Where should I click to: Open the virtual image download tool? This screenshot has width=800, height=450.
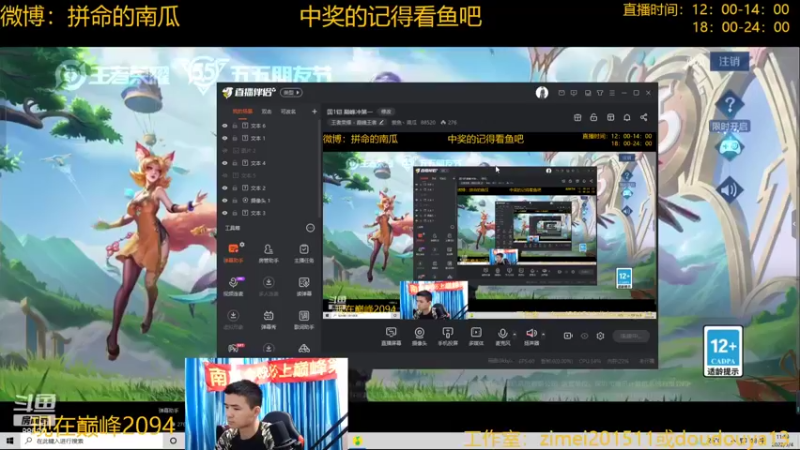coord(234,319)
